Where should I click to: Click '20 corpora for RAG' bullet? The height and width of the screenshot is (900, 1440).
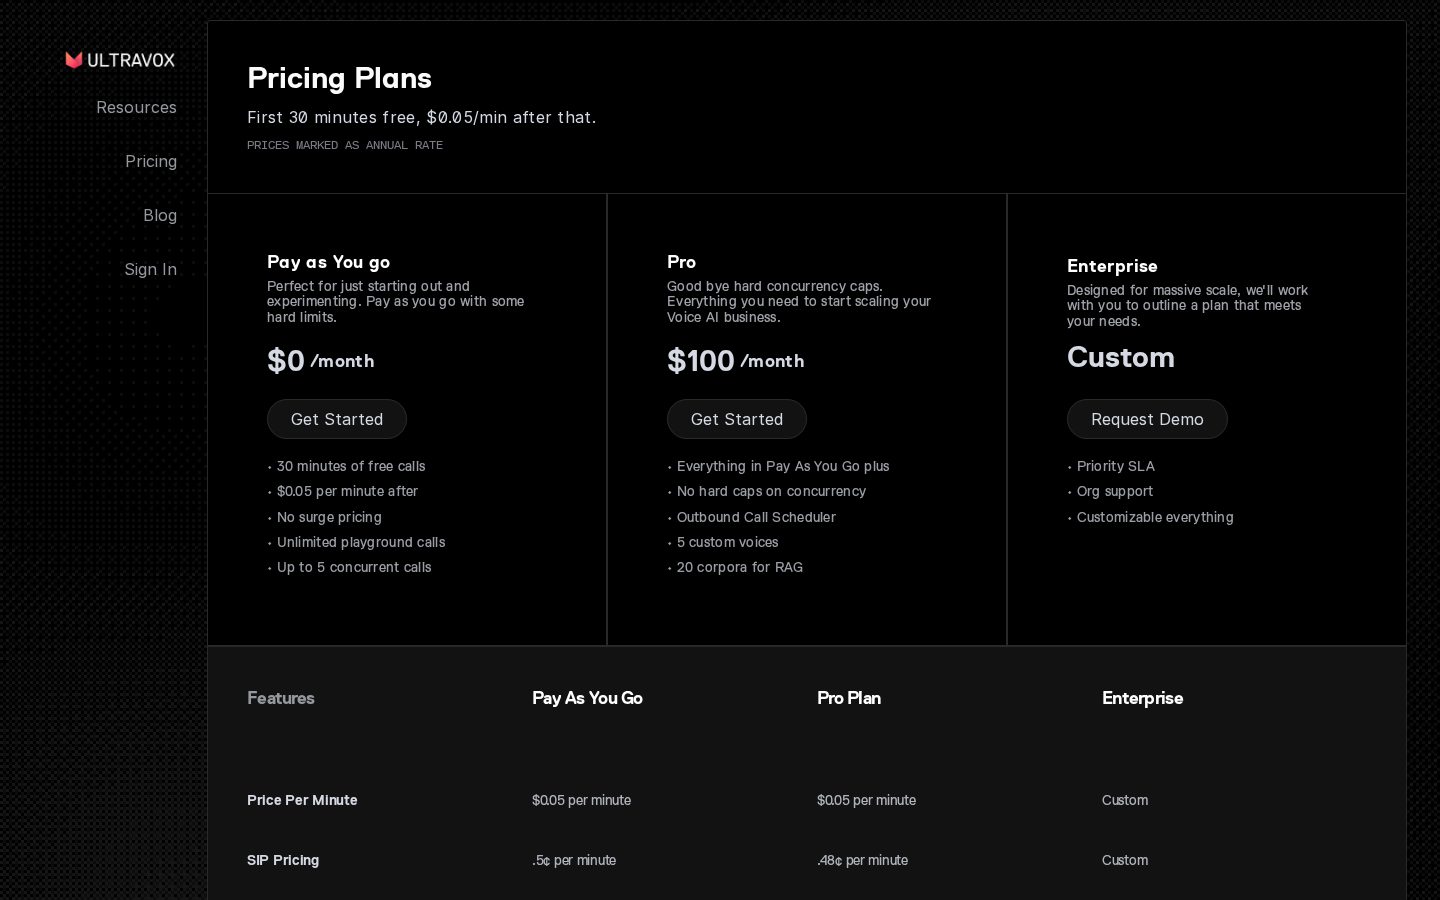click(x=740, y=567)
